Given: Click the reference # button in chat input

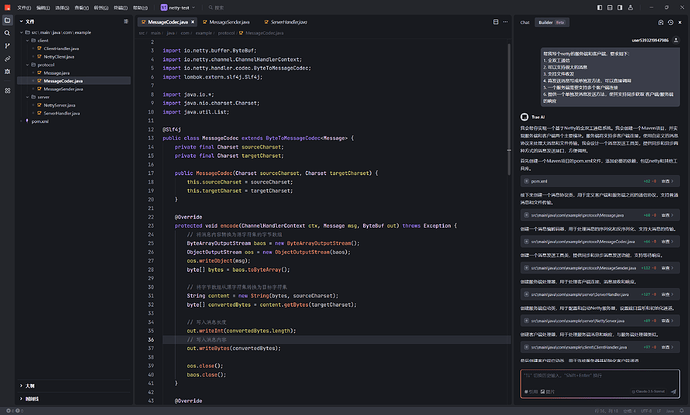Looking at the screenshot, I should coord(531,392).
